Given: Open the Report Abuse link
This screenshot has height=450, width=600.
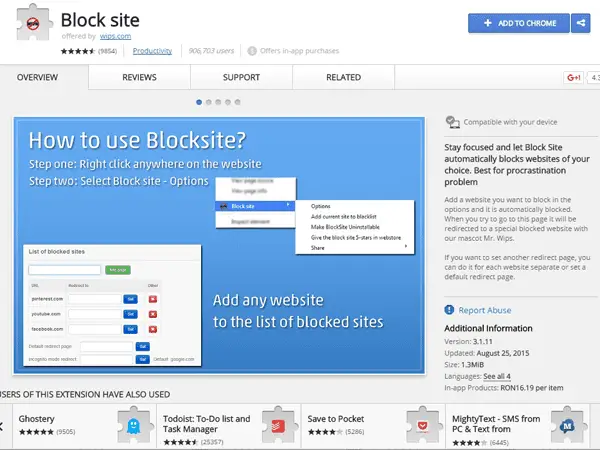Looking at the screenshot, I should point(485,310).
